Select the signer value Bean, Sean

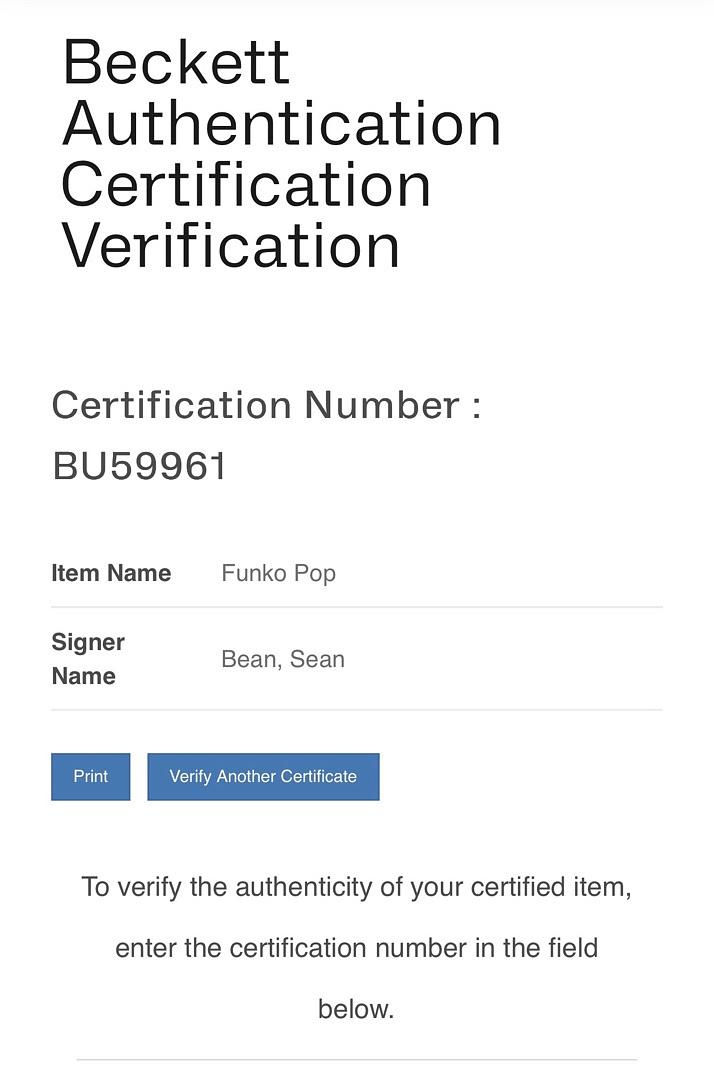pos(283,659)
